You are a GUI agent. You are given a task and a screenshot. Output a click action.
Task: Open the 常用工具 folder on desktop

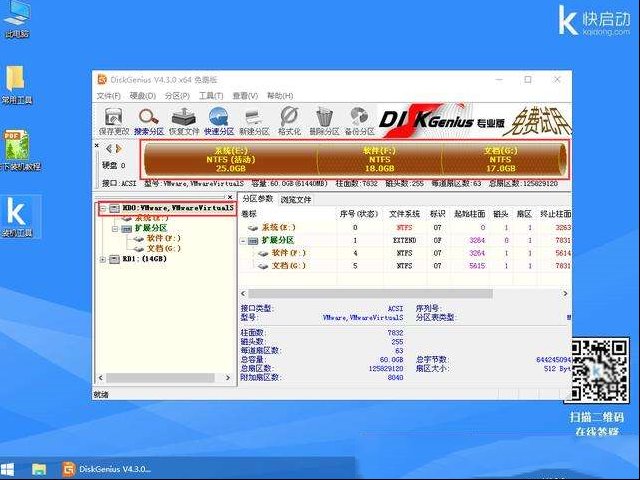click(17, 85)
